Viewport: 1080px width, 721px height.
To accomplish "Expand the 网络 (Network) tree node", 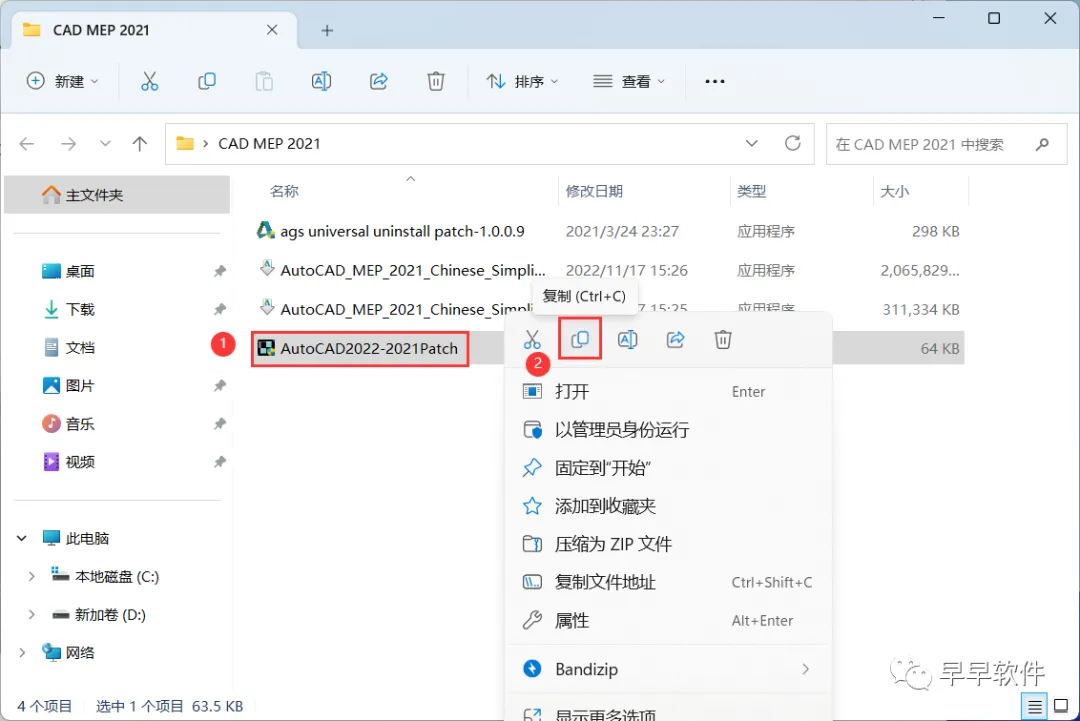I will [x=22, y=652].
